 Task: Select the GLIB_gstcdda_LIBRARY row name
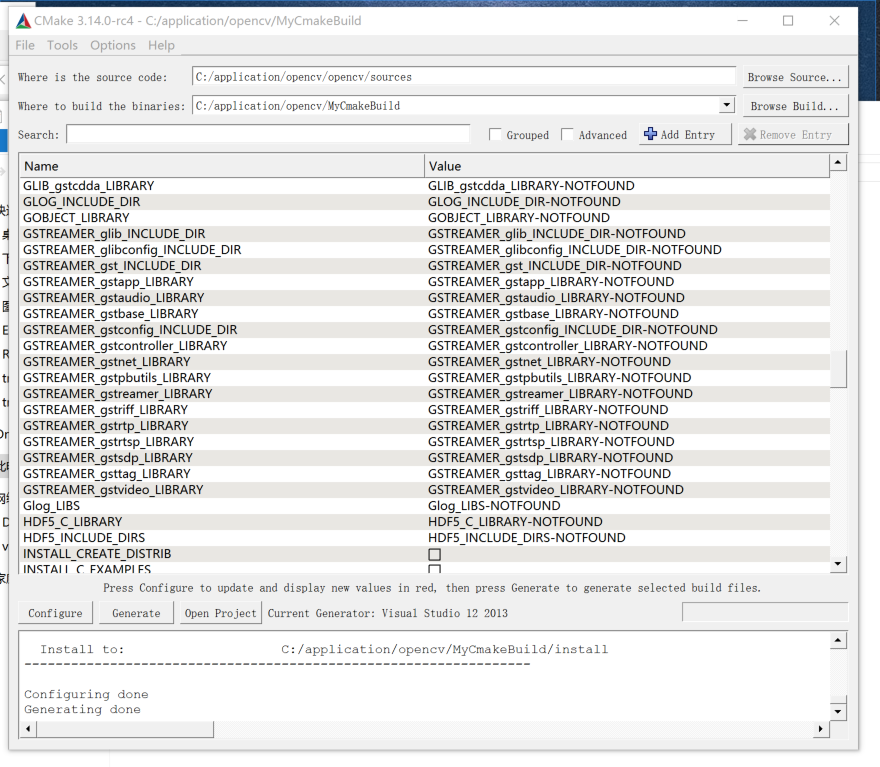click(89, 186)
